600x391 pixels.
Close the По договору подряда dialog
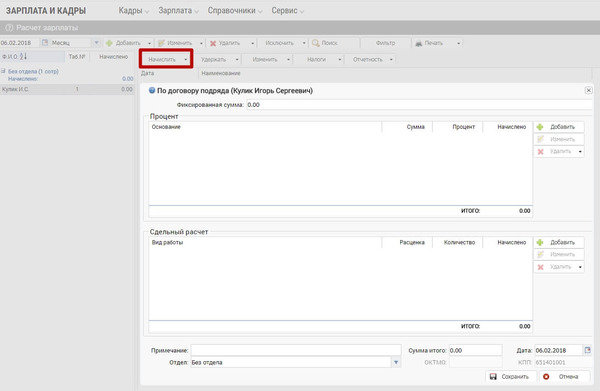[x=589, y=90]
